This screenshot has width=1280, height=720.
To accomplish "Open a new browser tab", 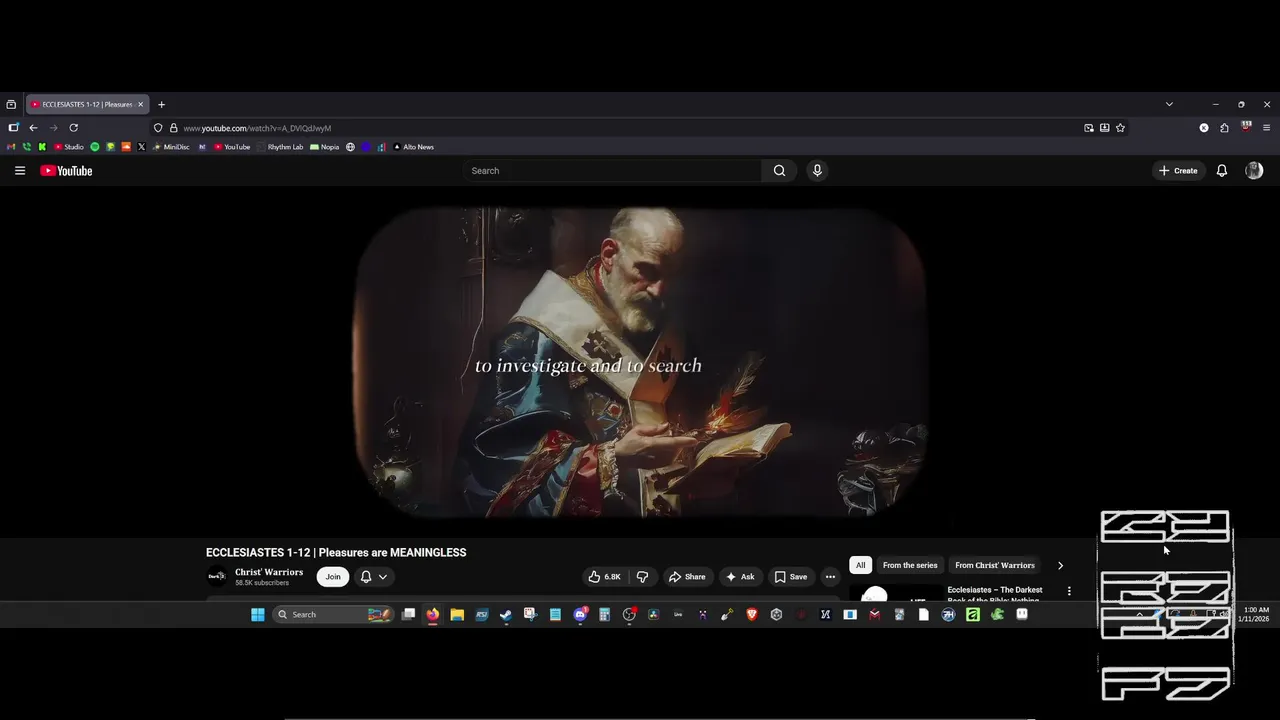I will point(161,104).
